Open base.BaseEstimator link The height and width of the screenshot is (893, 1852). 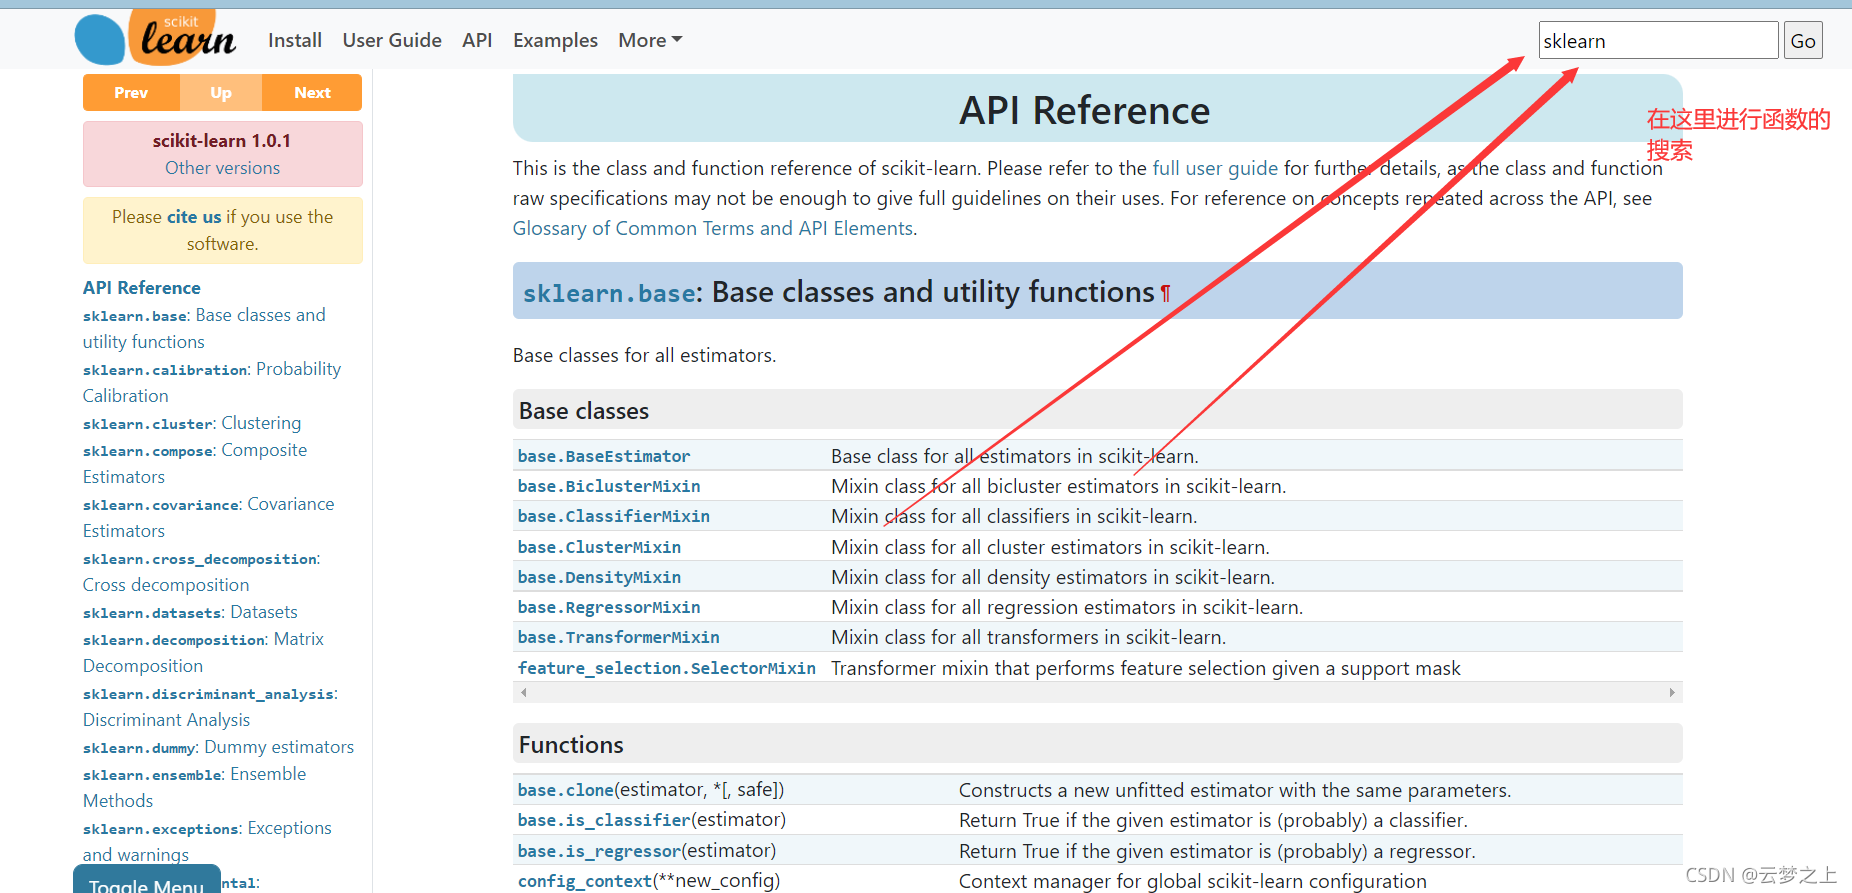click(604, 456)
